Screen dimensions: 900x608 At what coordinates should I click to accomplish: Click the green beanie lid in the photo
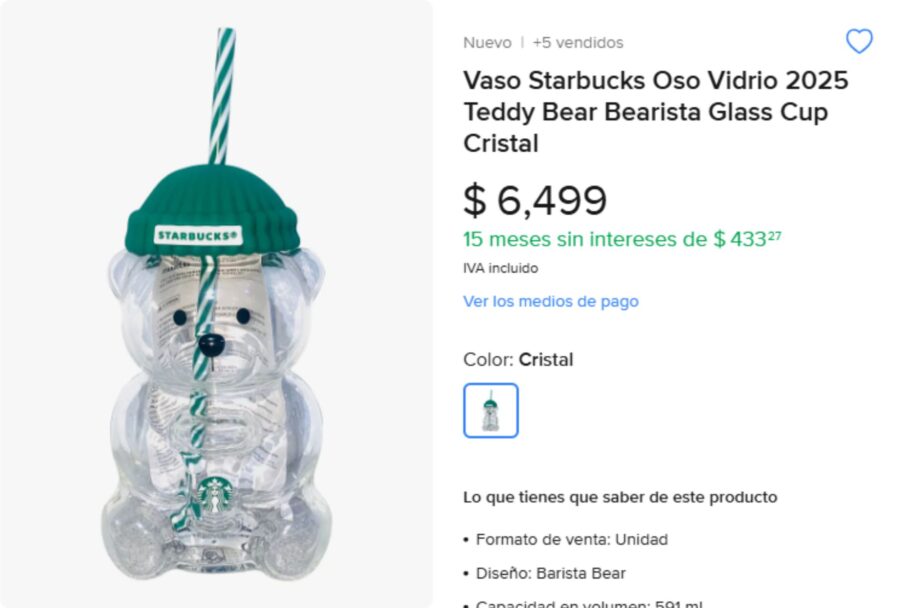(212, 212)
